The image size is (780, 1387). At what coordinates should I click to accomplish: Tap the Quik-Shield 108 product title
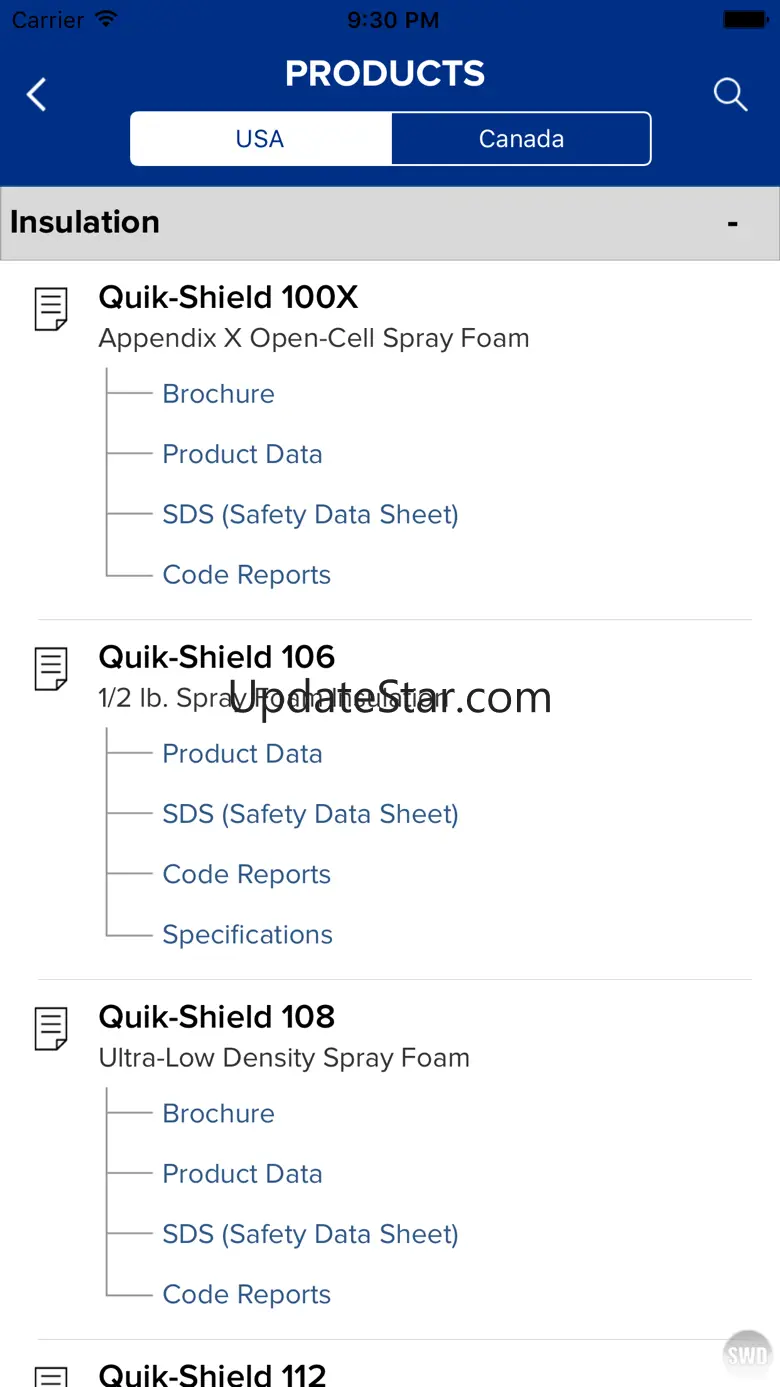coord(216,1017)
